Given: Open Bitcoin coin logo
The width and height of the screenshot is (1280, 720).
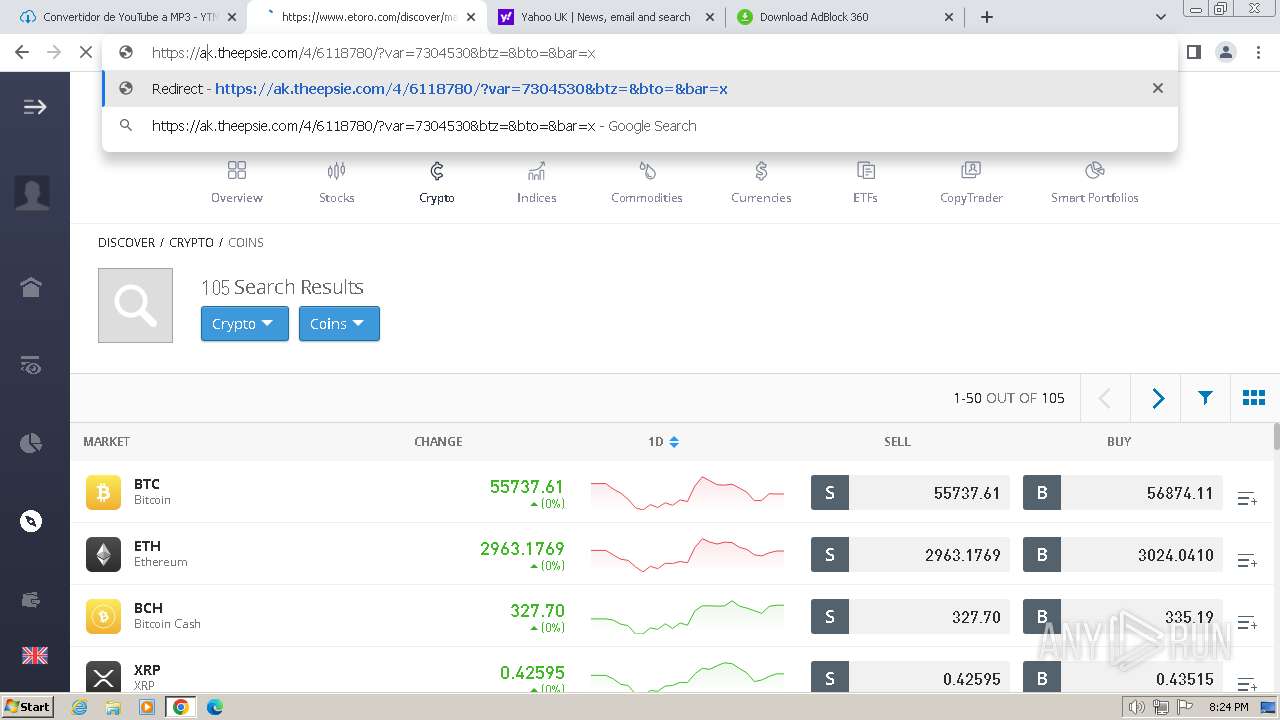Looking at the screenshot, I should [x=103, y=492].
